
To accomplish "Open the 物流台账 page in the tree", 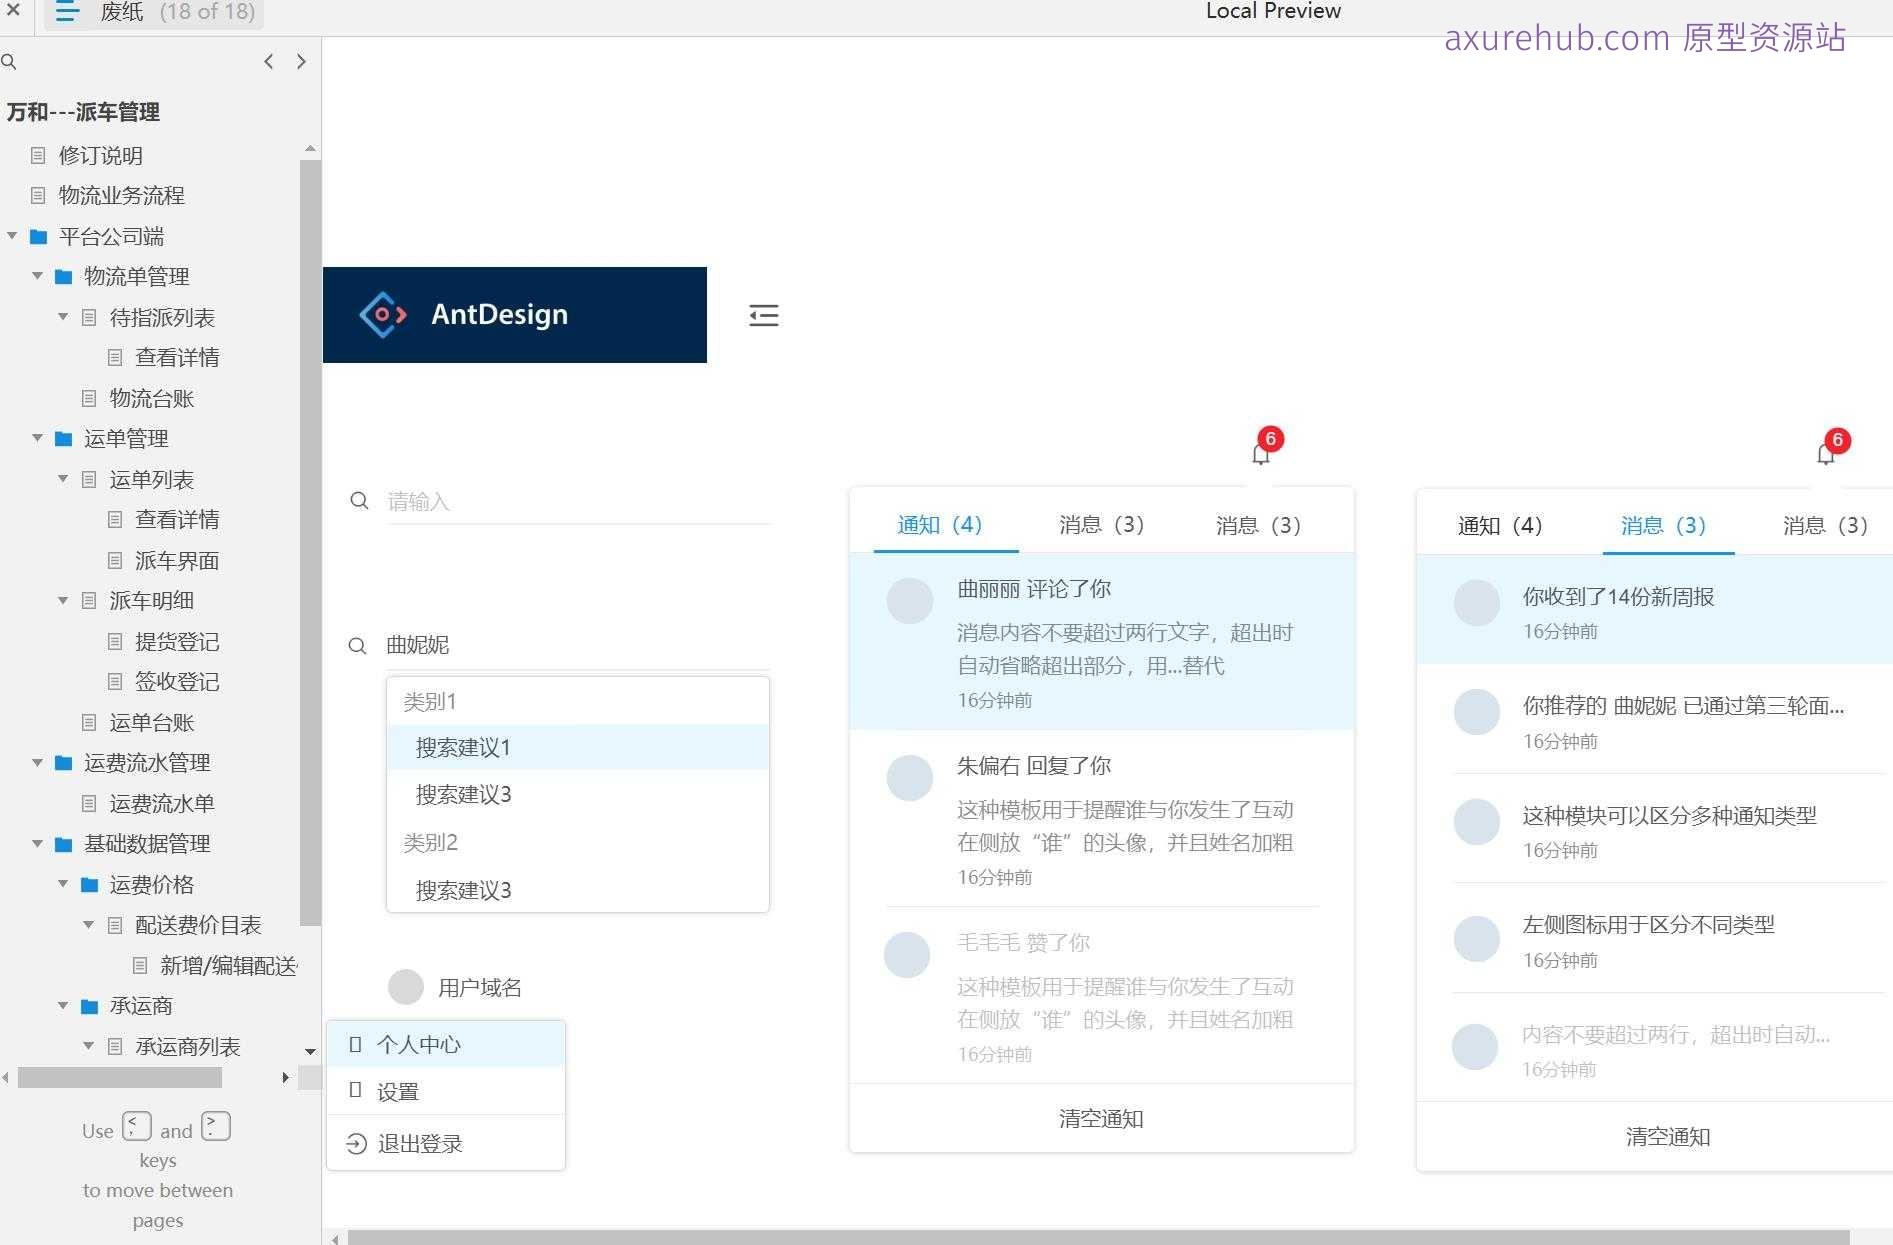I will pos(150,398).
